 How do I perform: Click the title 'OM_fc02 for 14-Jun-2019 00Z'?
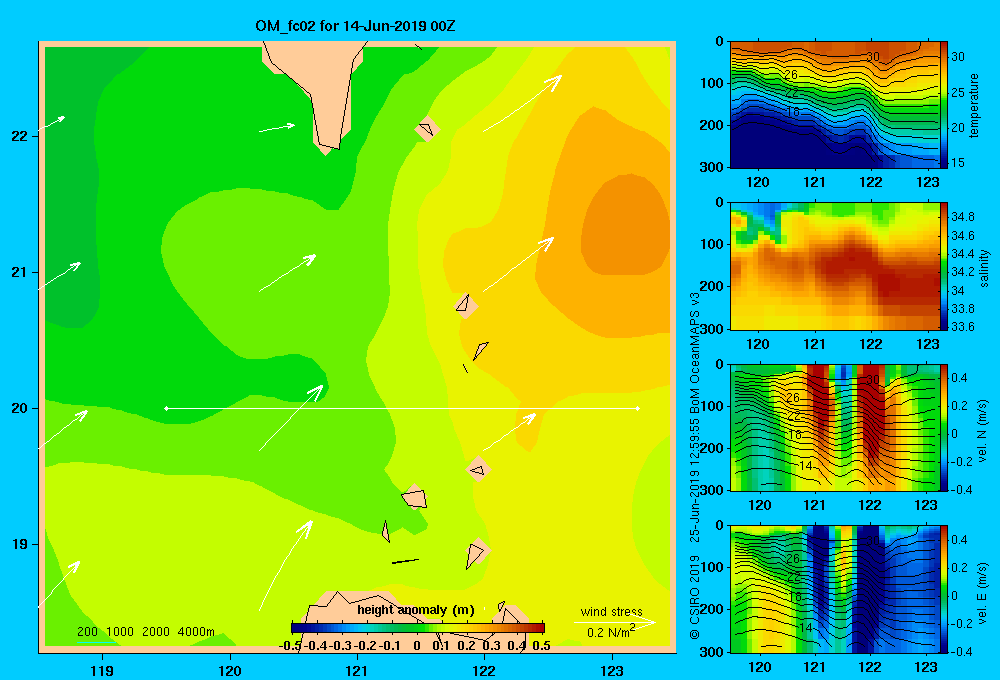[x=355, y=26]
